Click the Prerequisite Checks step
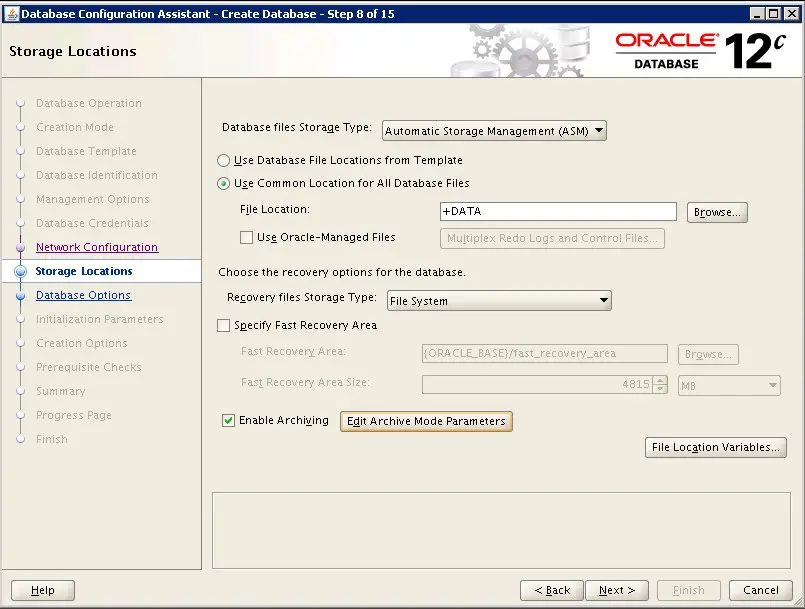Viewport: 805px width, 609px height. tap(89, 367)
